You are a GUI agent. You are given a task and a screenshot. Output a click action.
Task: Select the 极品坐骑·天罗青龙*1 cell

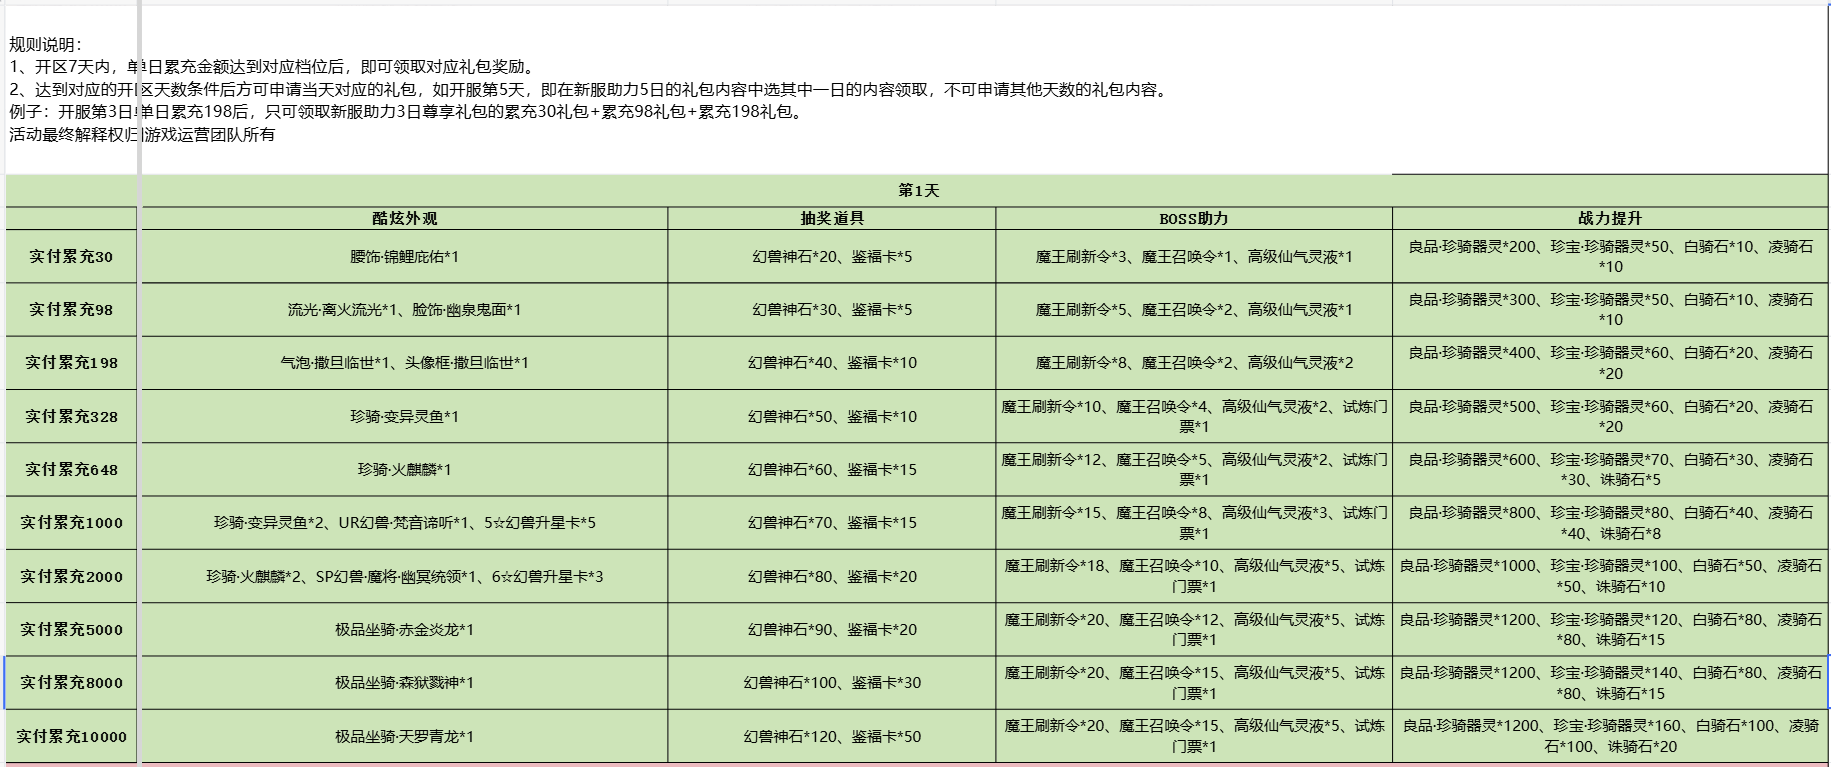tap(404, 737)
